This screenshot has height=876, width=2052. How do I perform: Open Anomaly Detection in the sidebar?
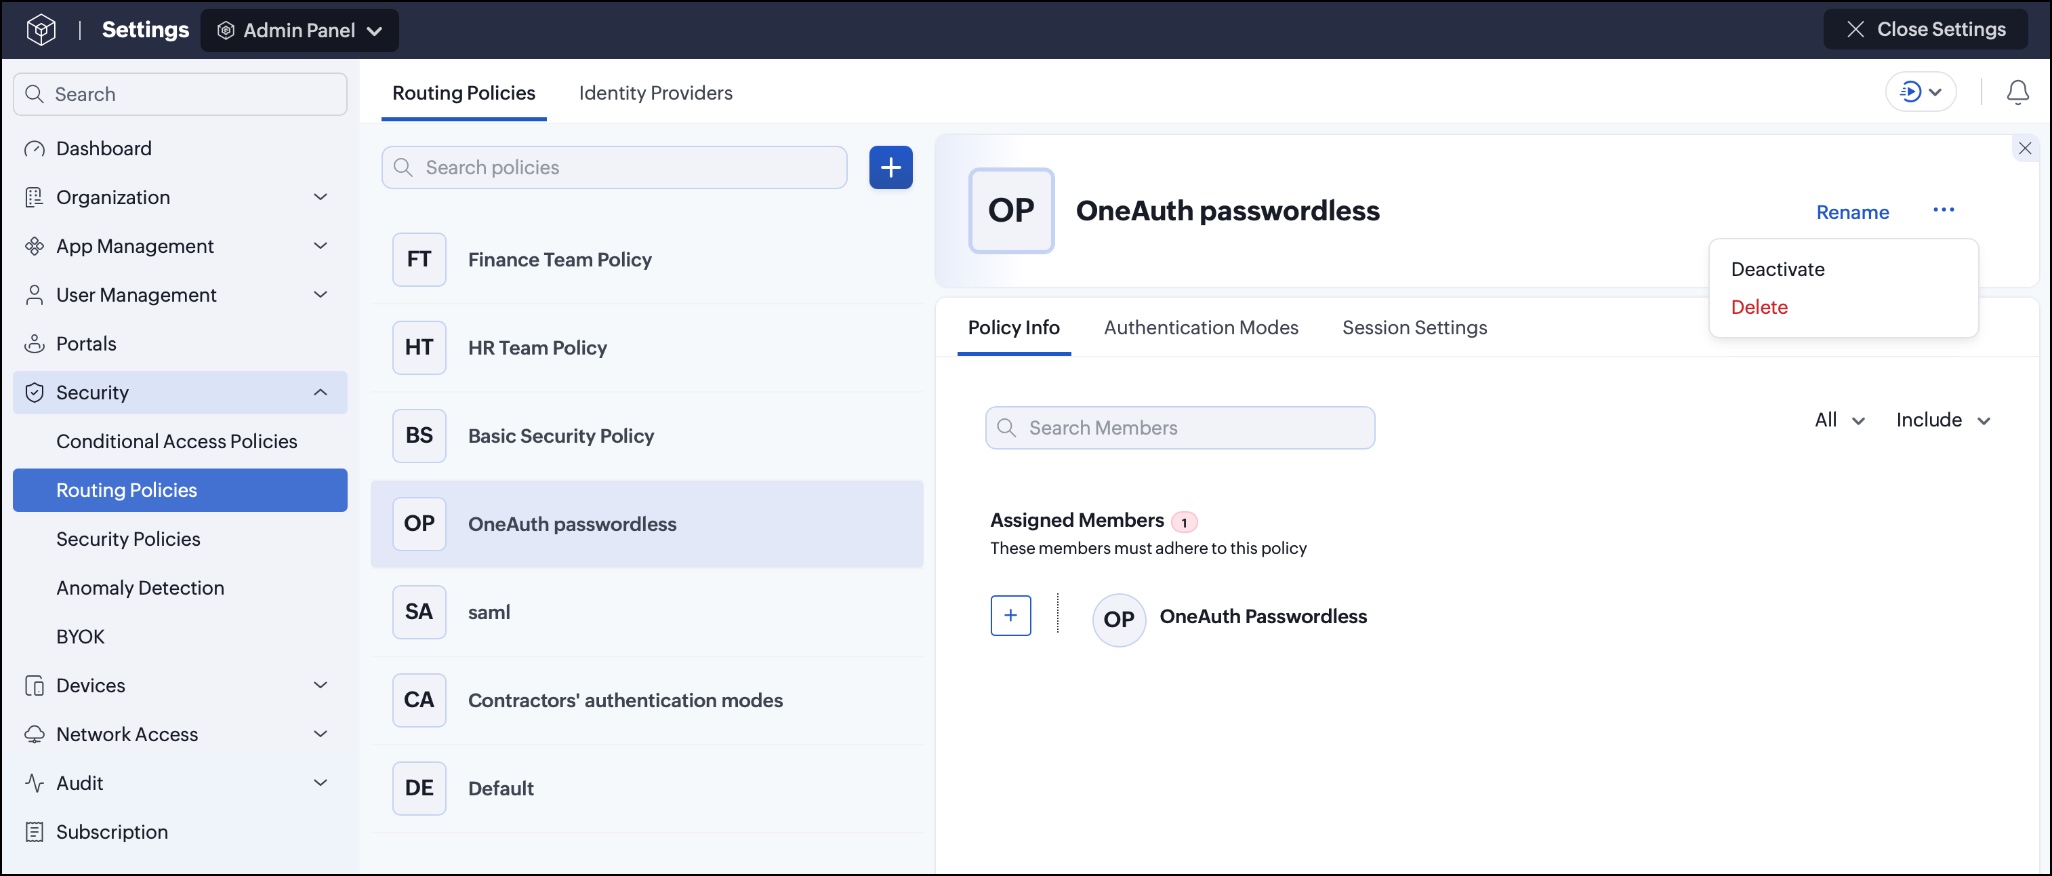[140, 588]
